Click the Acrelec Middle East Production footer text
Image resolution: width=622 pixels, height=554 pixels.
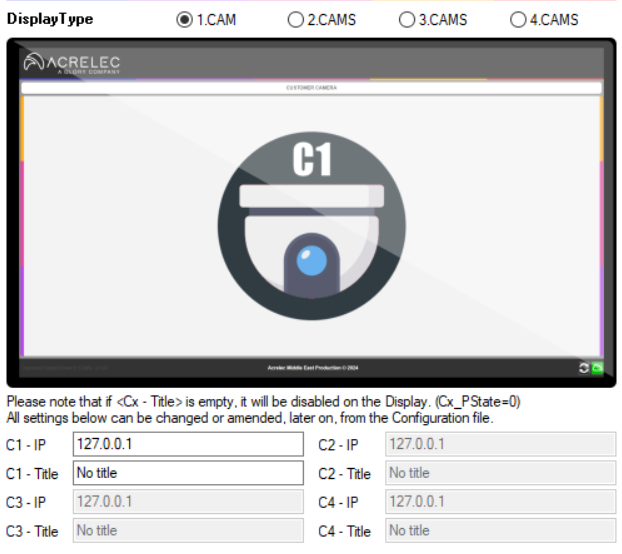click(x=311, y=368)
